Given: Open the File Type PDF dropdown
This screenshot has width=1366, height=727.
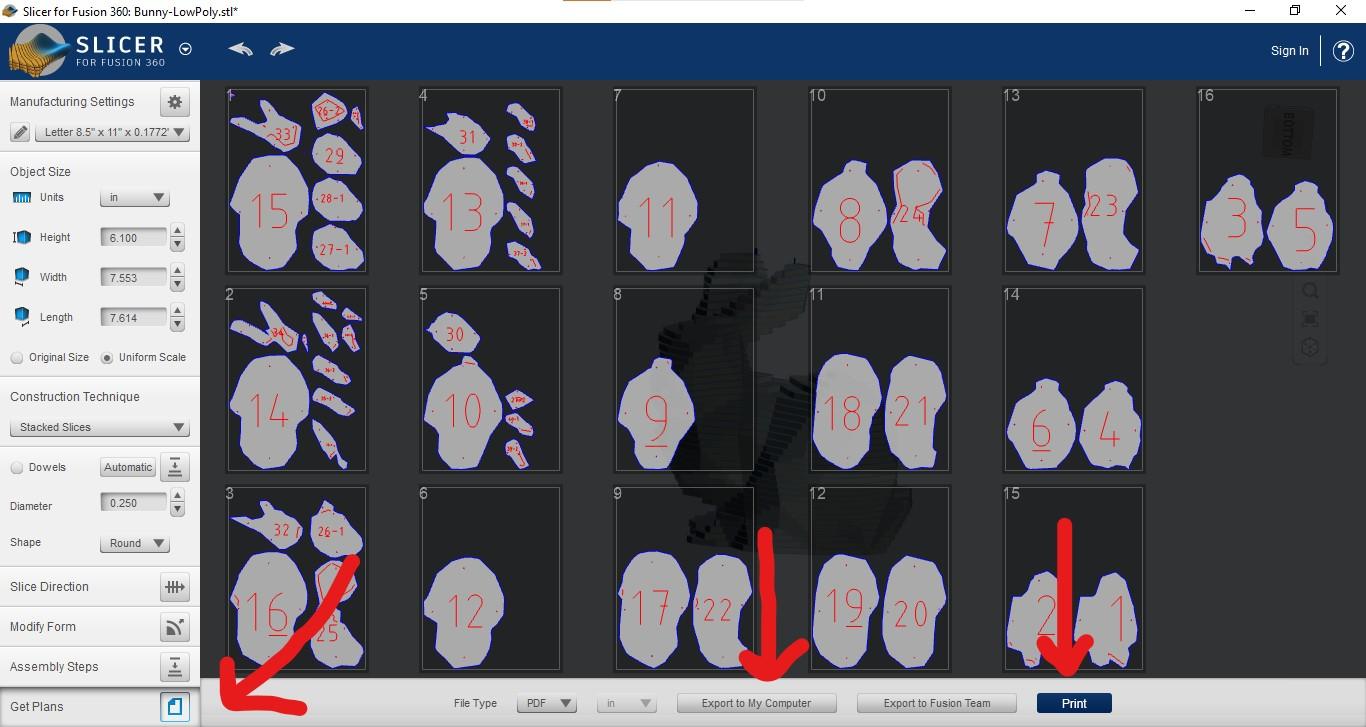Looking at the screenshot, I should pyautogui.click(x=547, y=703).
